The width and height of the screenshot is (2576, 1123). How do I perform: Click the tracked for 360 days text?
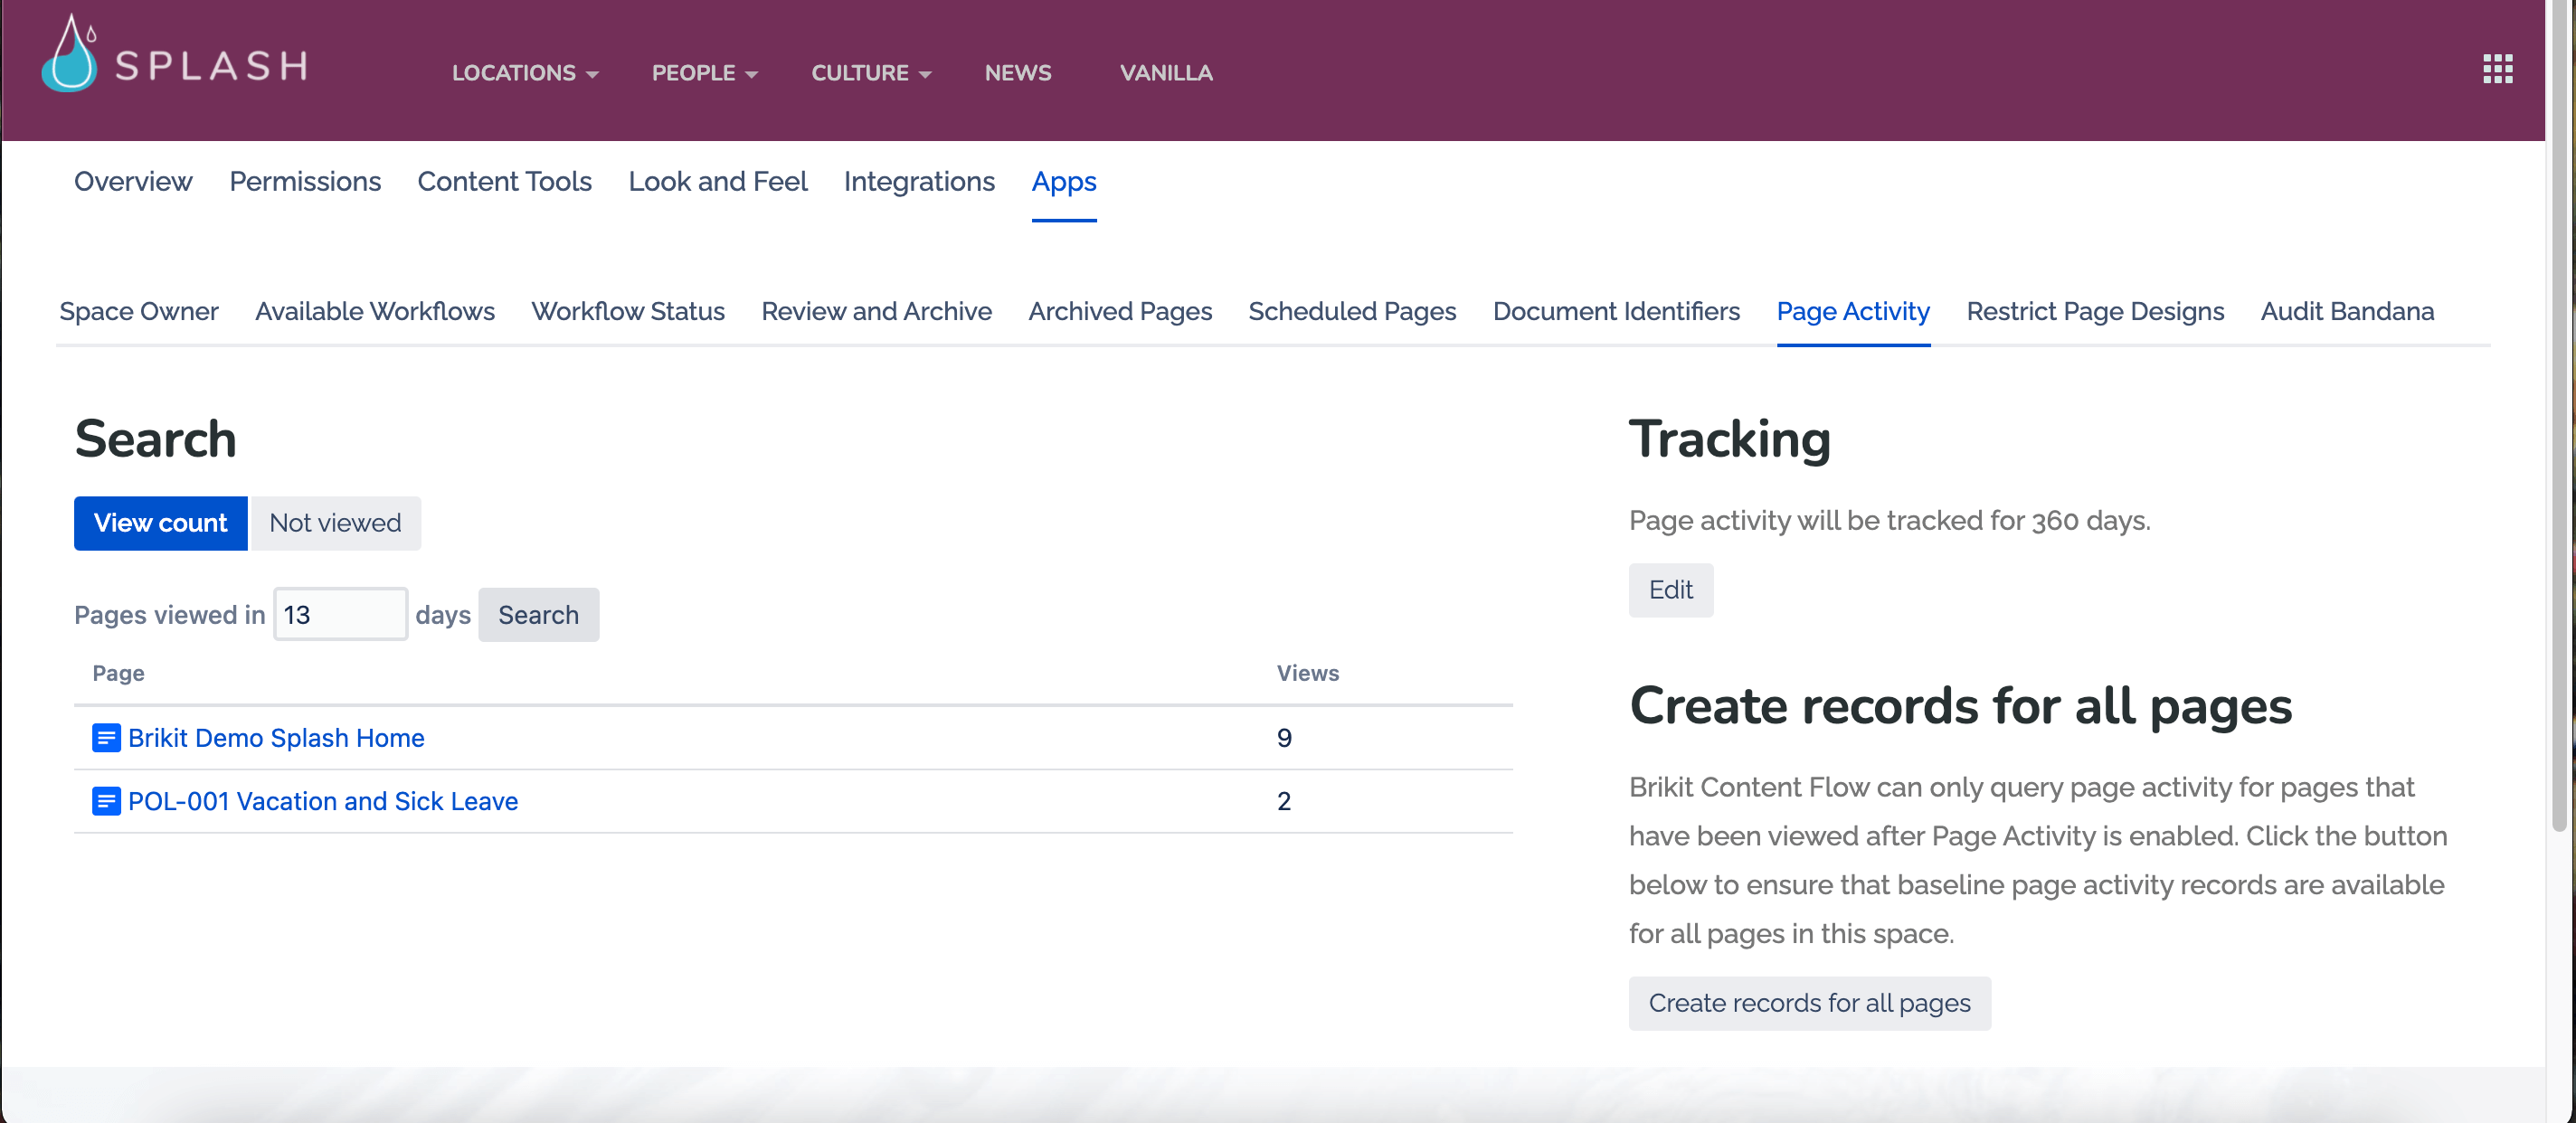coord(1889,520)
